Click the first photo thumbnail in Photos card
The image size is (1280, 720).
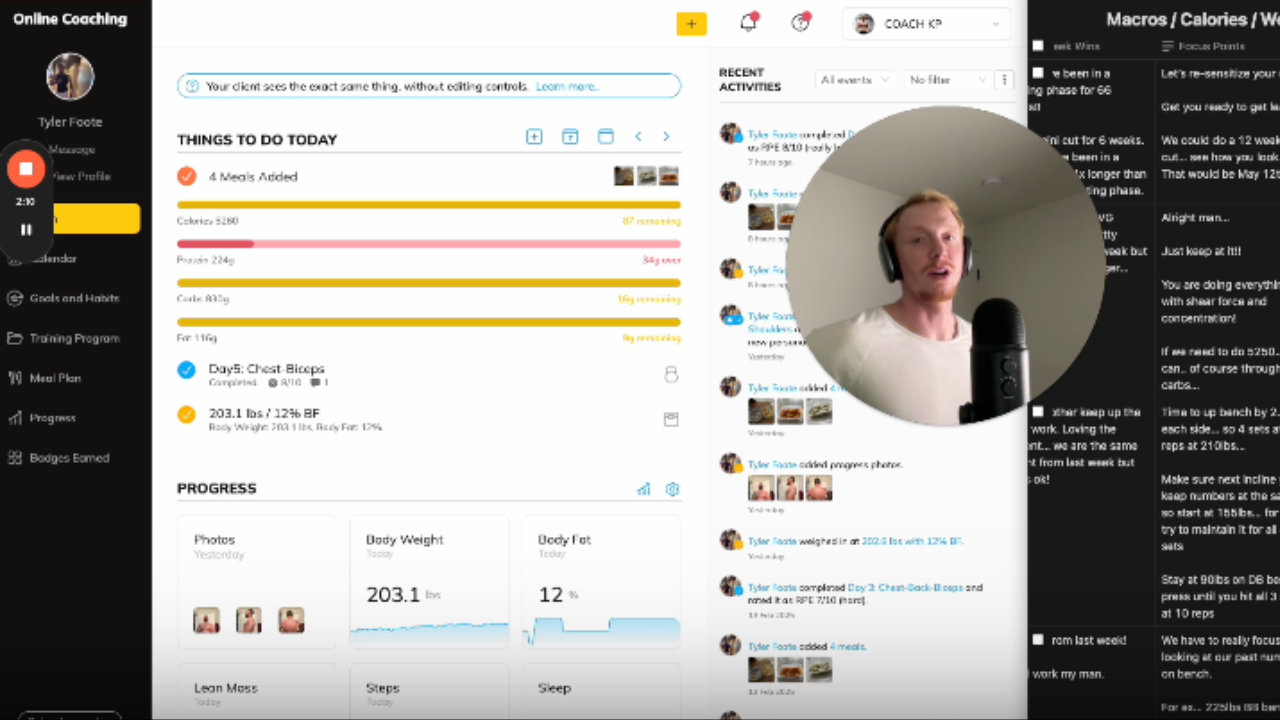tap(206, 620)
